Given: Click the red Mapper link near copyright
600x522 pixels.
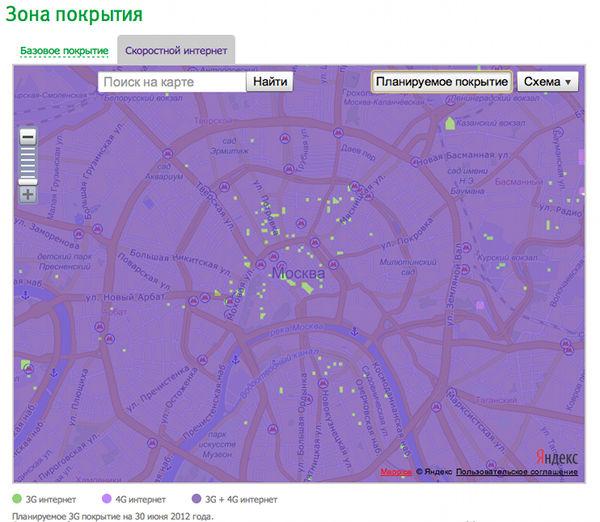Looking at the screenshot, I should 396,472.
